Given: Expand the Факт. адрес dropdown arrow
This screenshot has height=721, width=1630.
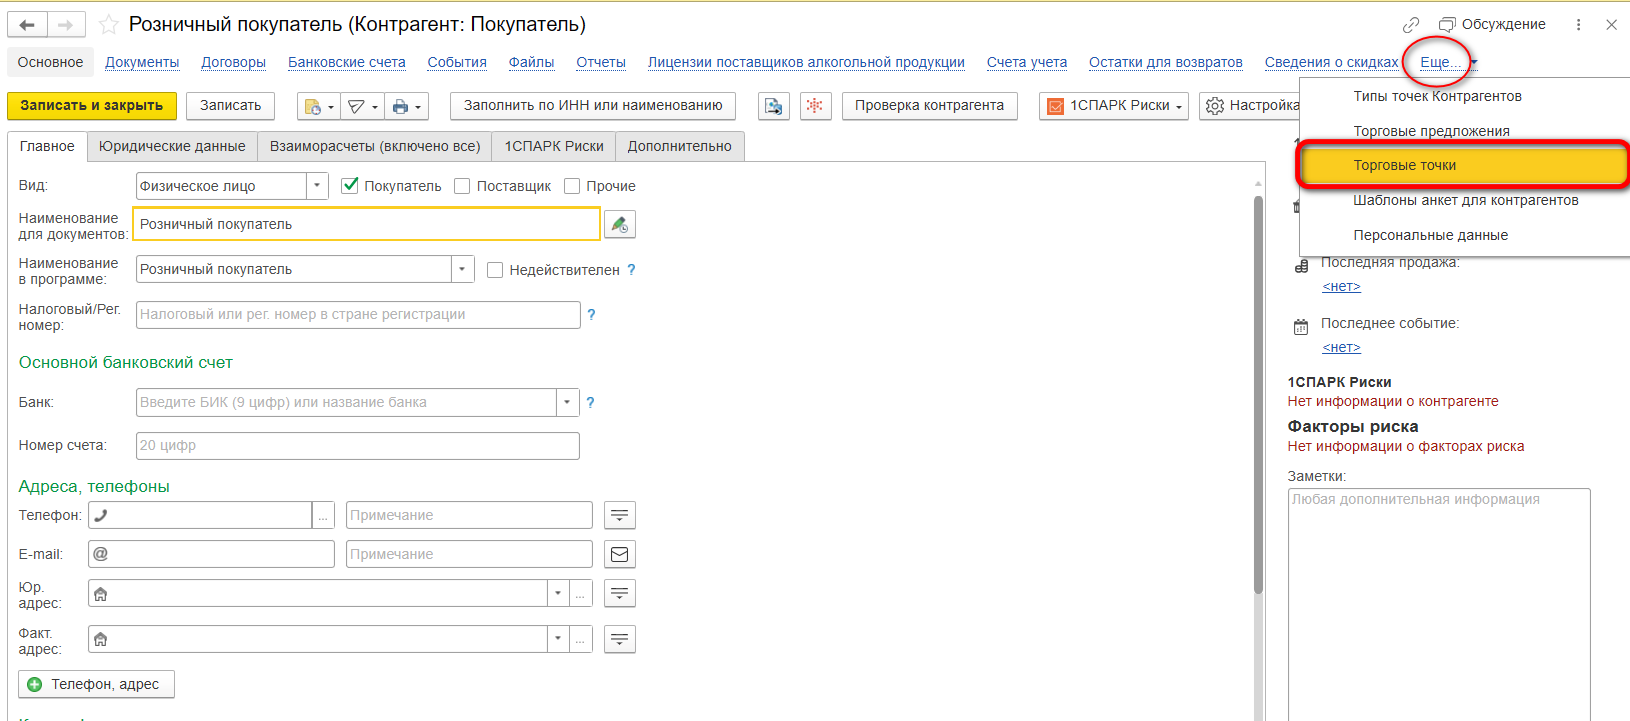Looking at the screenshot, I should coord(558,639).
